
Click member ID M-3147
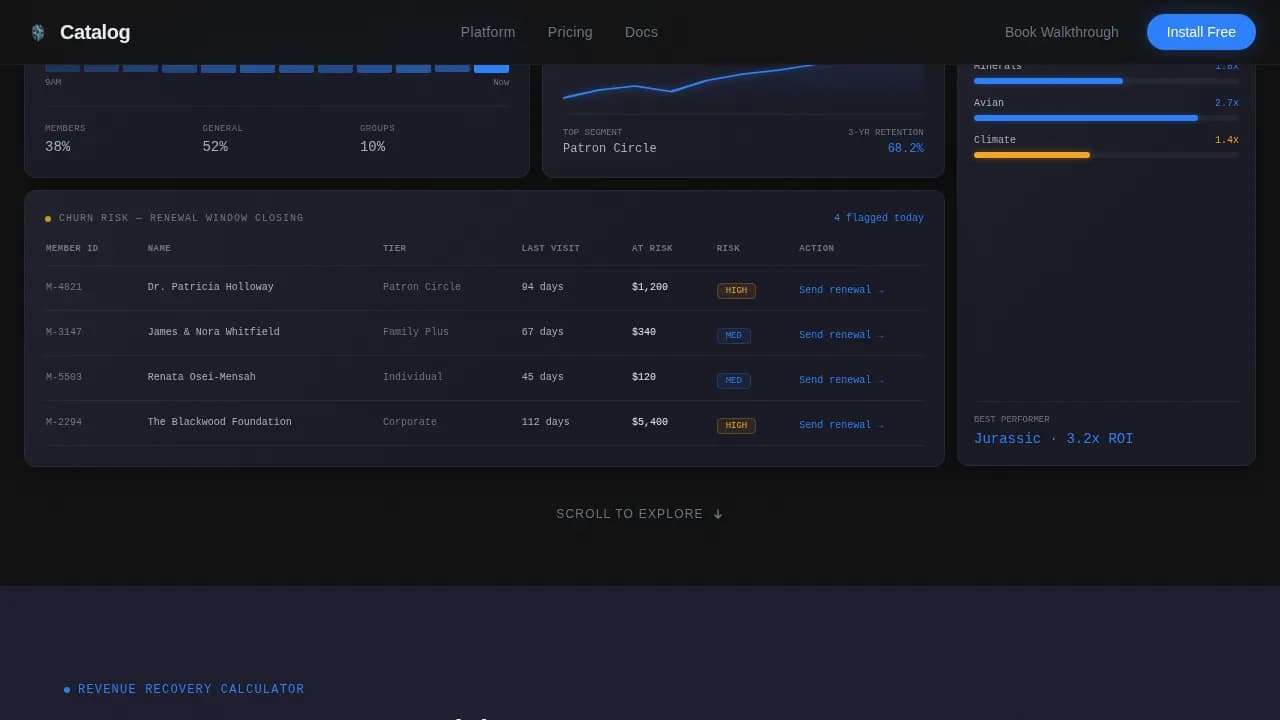click(64, 332)
